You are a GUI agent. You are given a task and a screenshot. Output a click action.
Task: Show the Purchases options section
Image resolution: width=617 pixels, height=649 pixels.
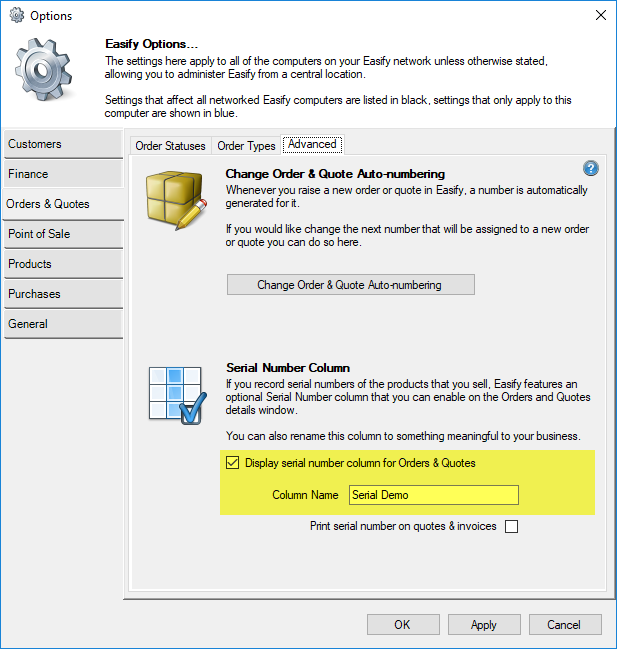62,294
